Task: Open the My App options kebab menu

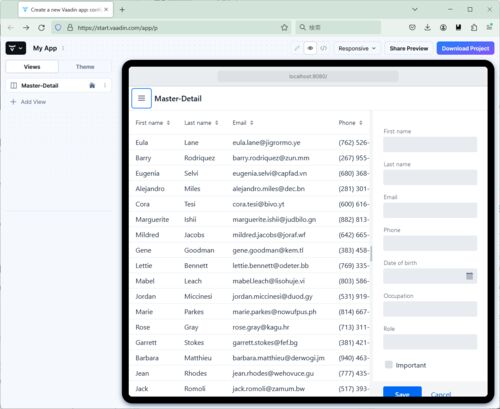Action: click(63, 48)
